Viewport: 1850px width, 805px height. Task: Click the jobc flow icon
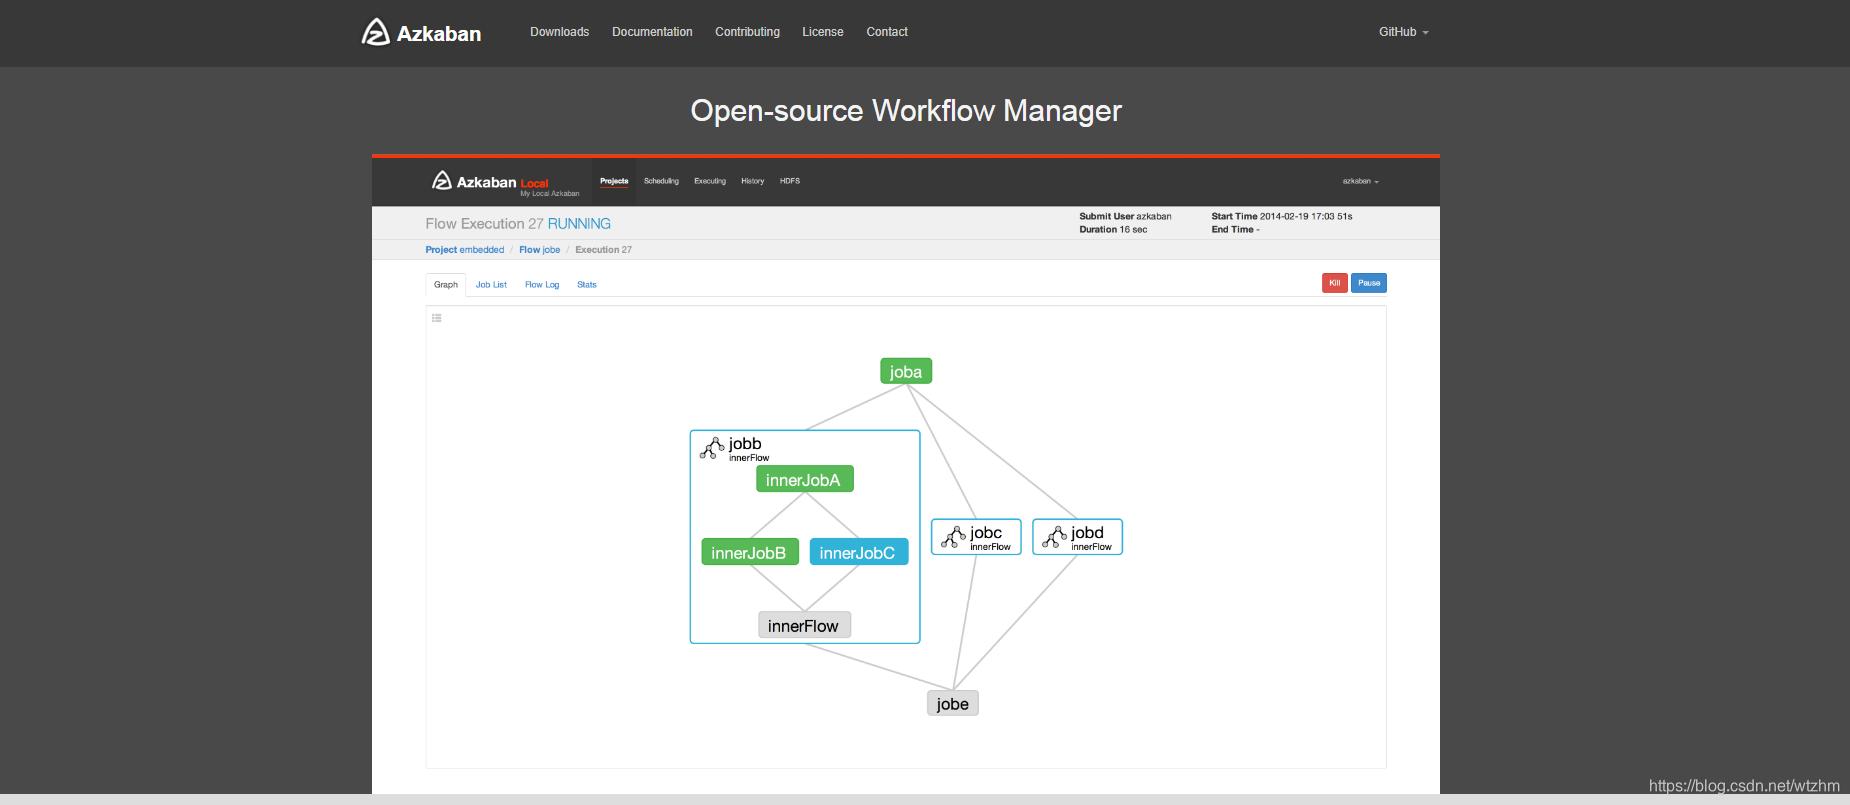tap(953, 537)
